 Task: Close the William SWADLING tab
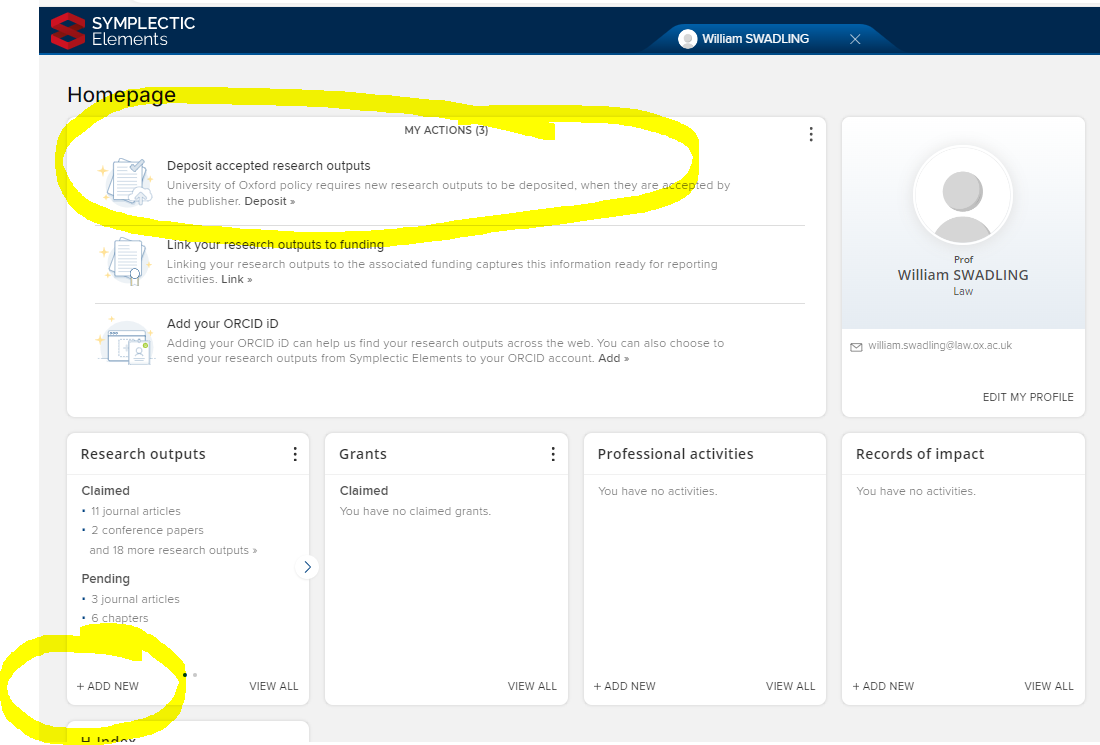[855, 39]
